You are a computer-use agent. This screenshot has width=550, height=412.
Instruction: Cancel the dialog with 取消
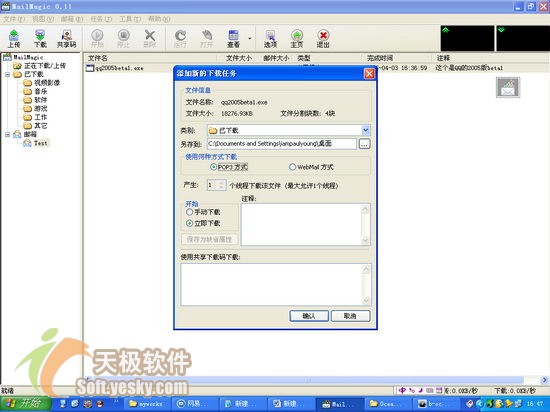(350, 316)
